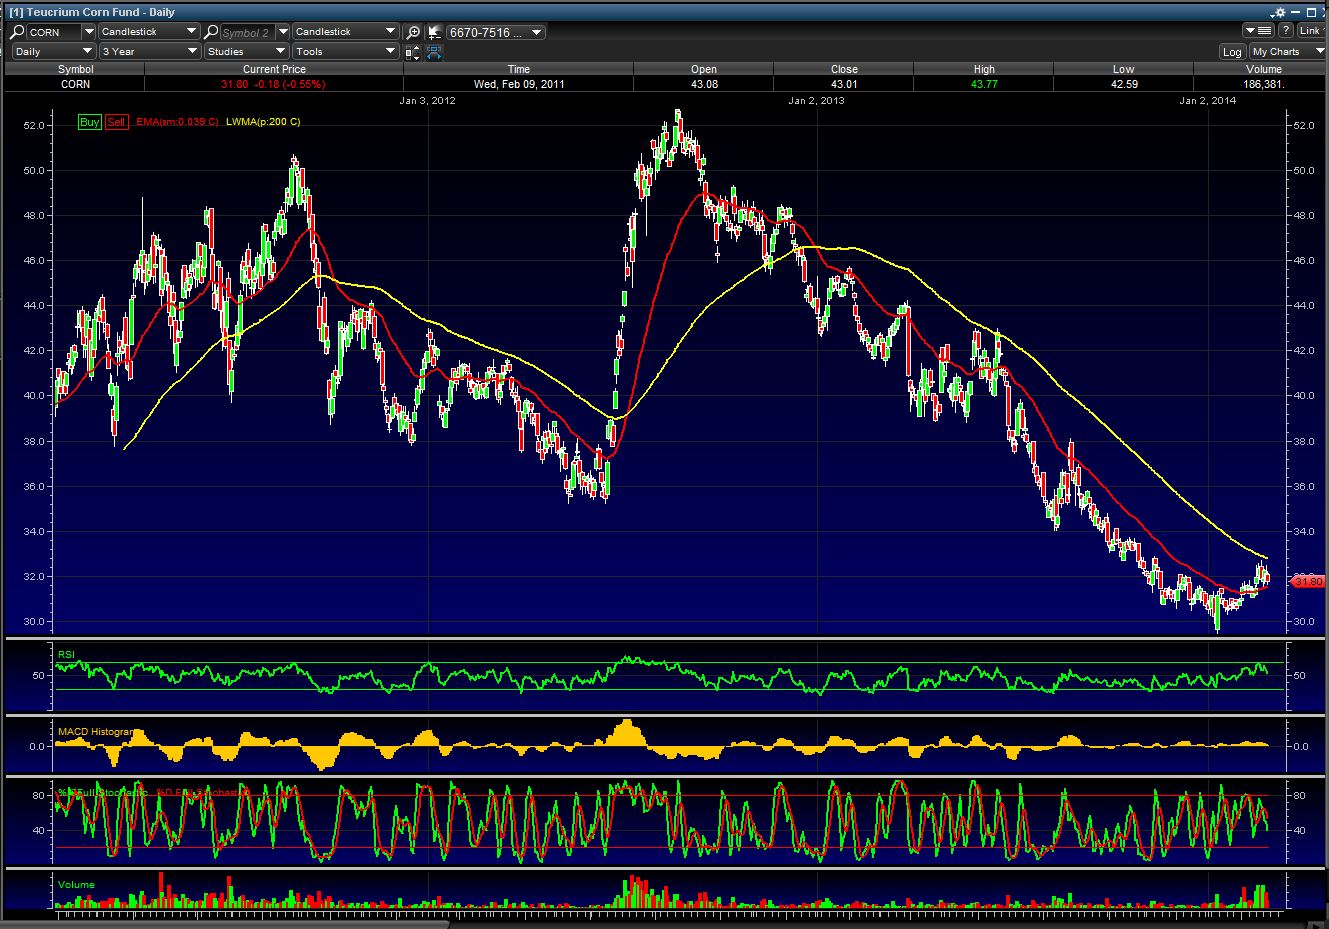
Task: Expand the Daily interval dropdown
Action: pyautogui.click(x=52, y=51)
